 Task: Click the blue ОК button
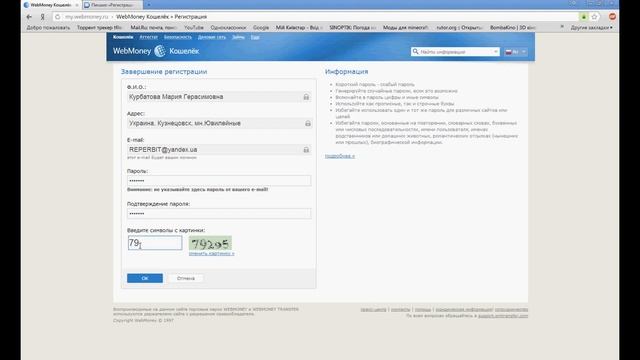(x=145, y=278)
